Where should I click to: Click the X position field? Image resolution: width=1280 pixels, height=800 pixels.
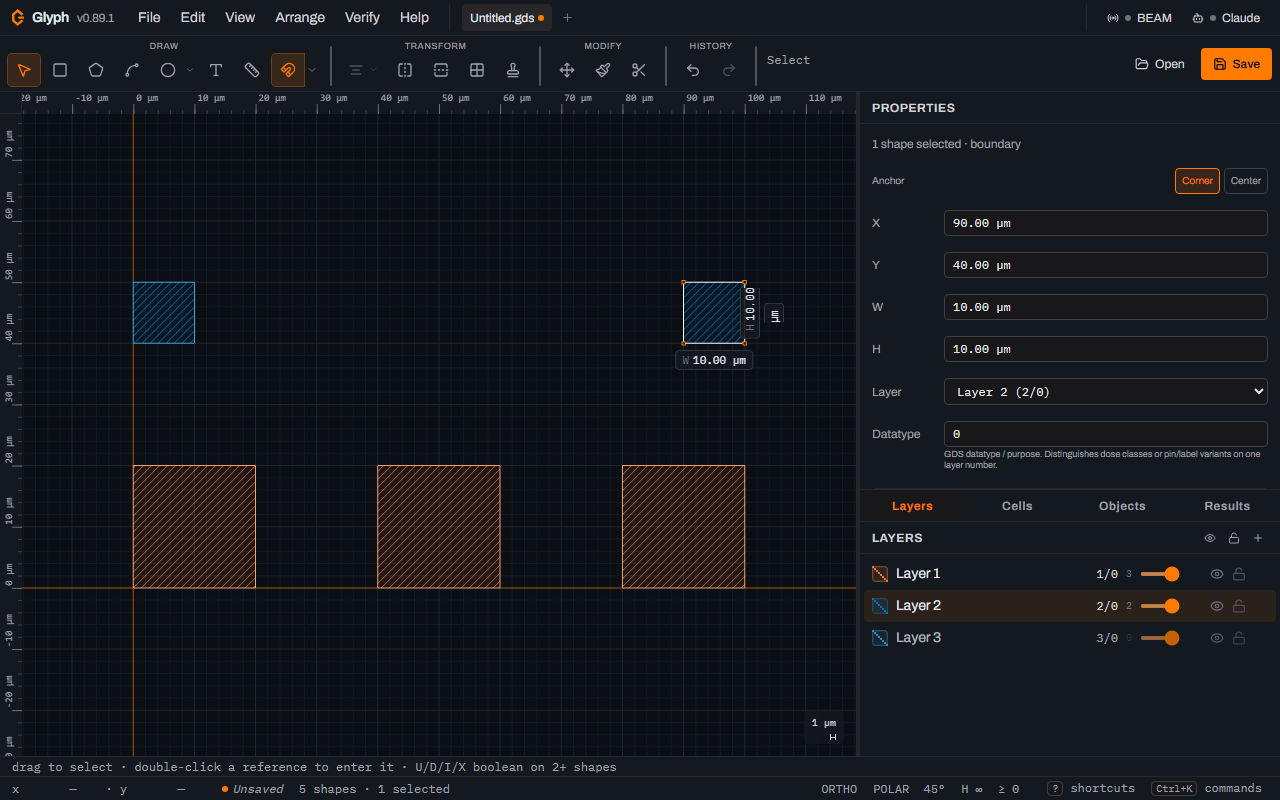pos(1106,223)
